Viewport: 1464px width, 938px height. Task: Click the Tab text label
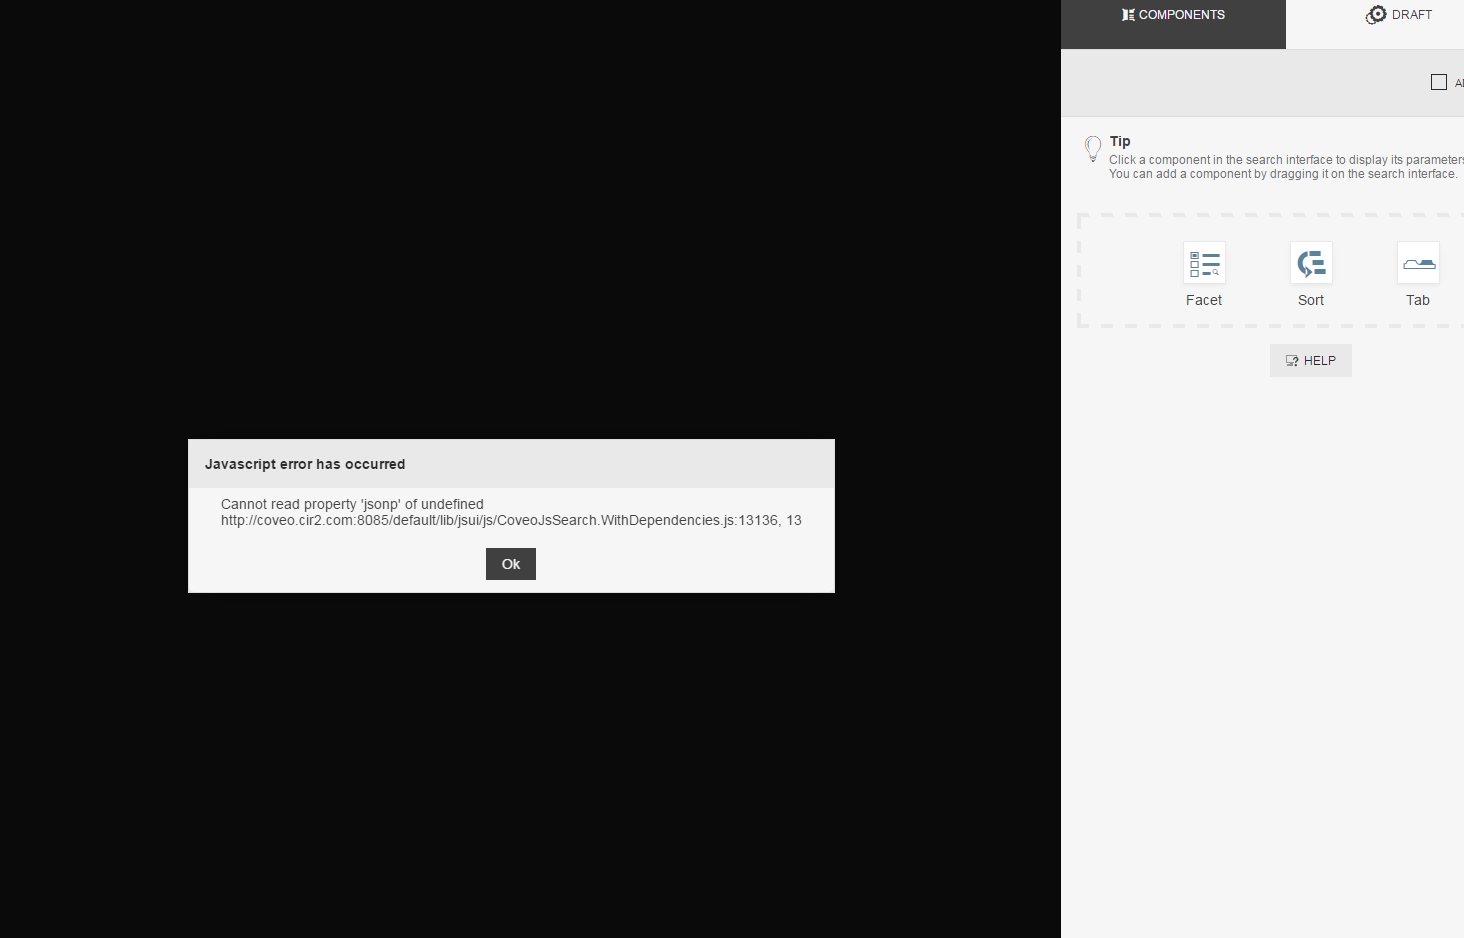1418,300
